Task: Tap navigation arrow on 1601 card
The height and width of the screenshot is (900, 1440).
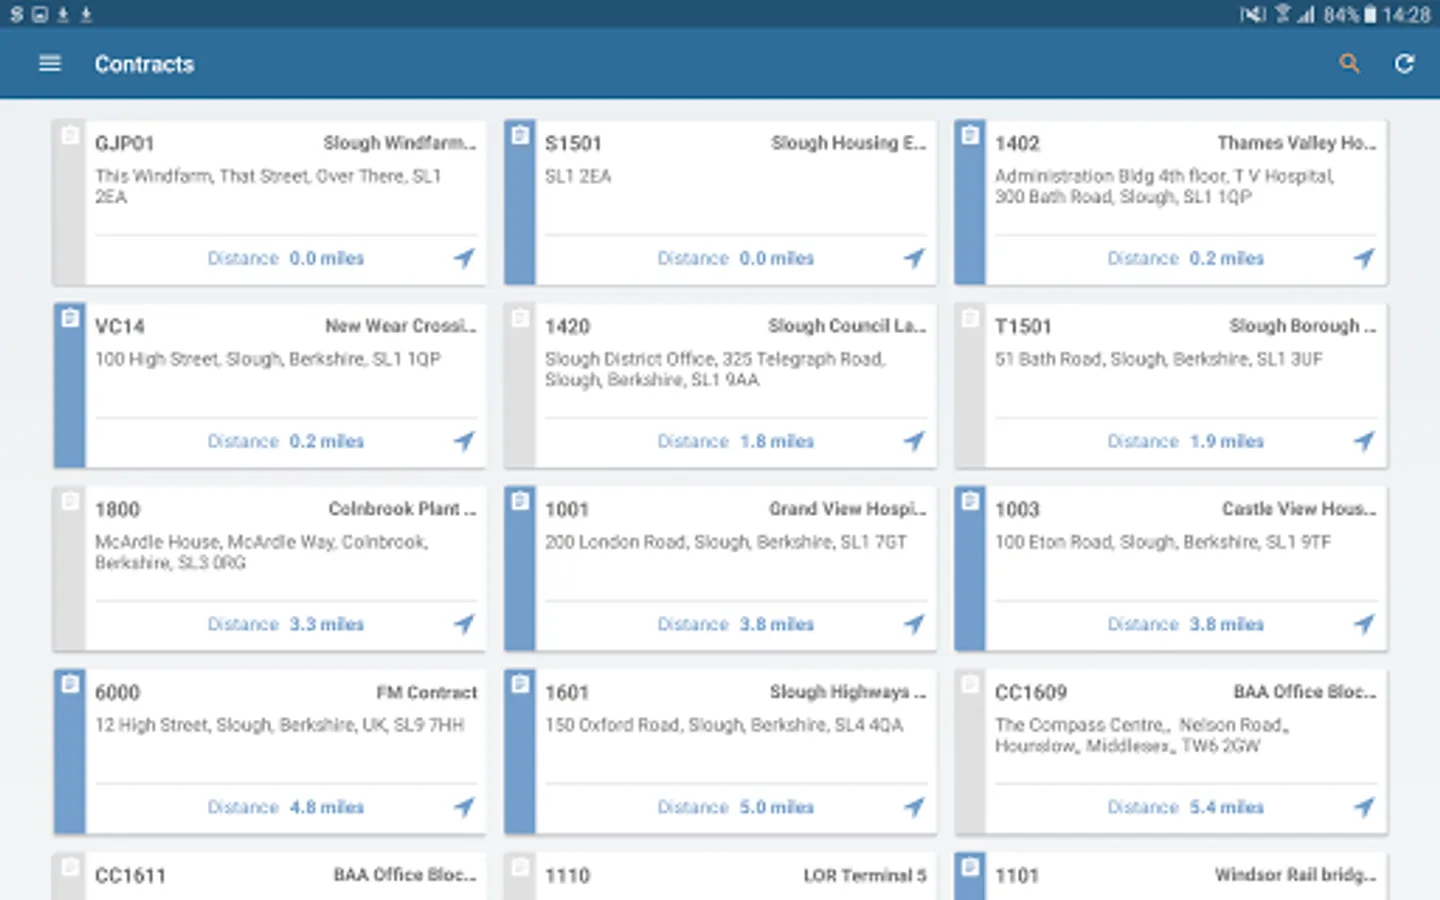Action: (914, 807)
